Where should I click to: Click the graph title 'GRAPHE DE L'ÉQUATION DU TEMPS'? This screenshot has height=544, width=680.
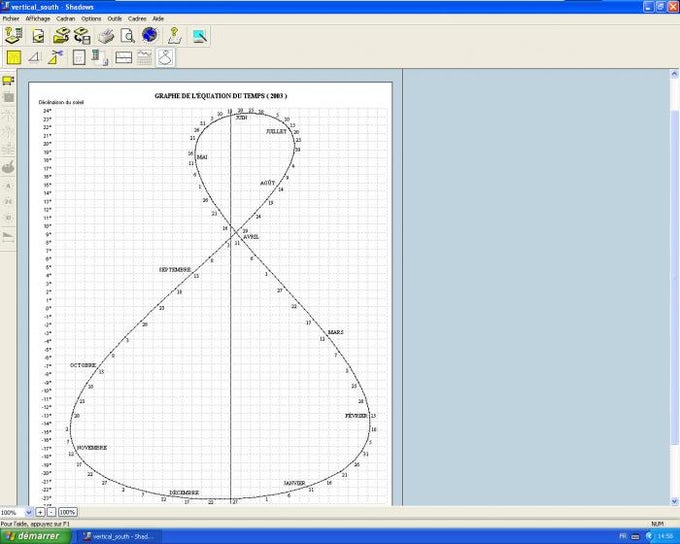click(221, 96)
